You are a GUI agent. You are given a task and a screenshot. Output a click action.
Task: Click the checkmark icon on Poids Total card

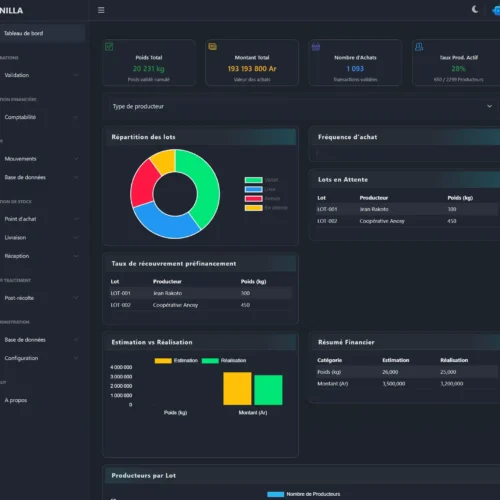click(109, 47)
